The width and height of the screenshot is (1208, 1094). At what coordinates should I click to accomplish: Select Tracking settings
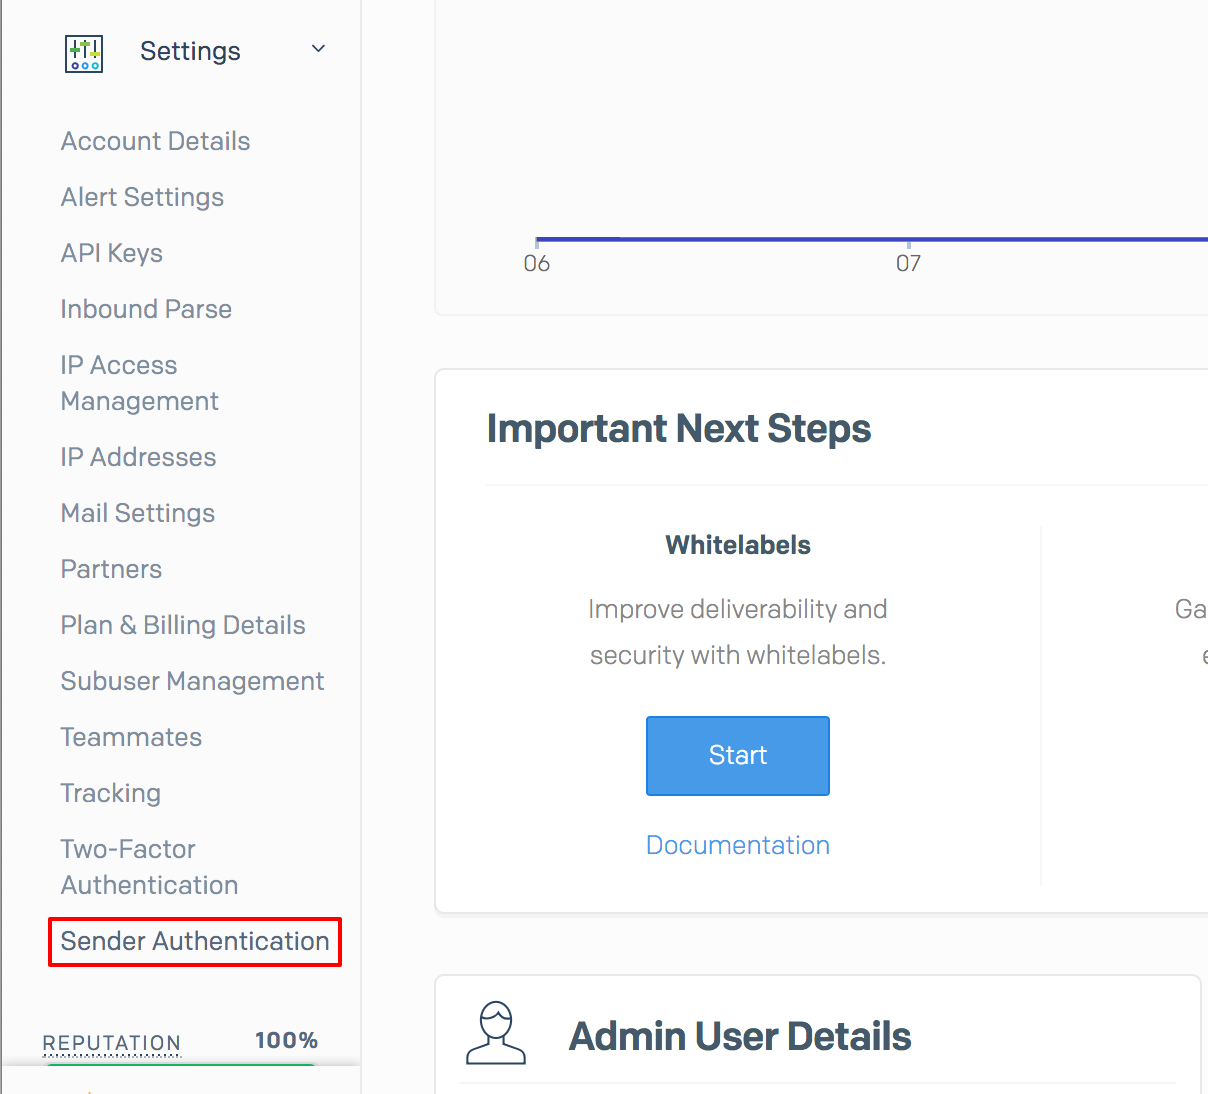pyautogui.click(x=110, y=793)
